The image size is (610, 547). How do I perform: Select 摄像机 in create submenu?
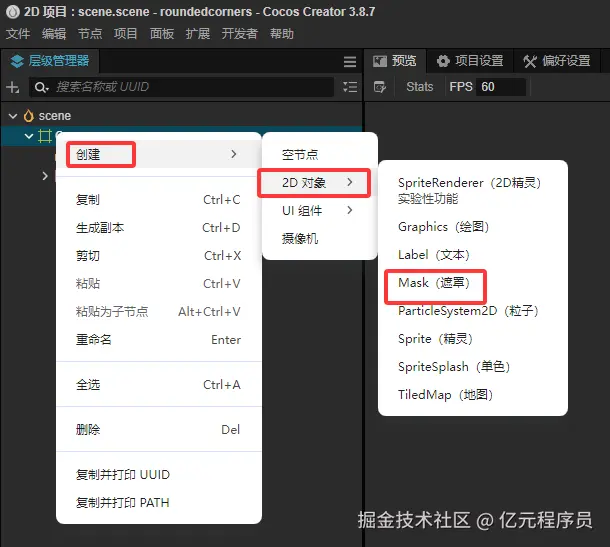320,238
